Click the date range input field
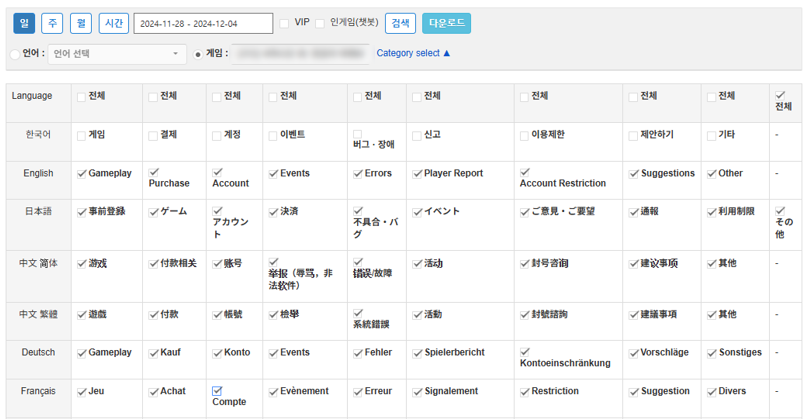 (x=203, y=23)
